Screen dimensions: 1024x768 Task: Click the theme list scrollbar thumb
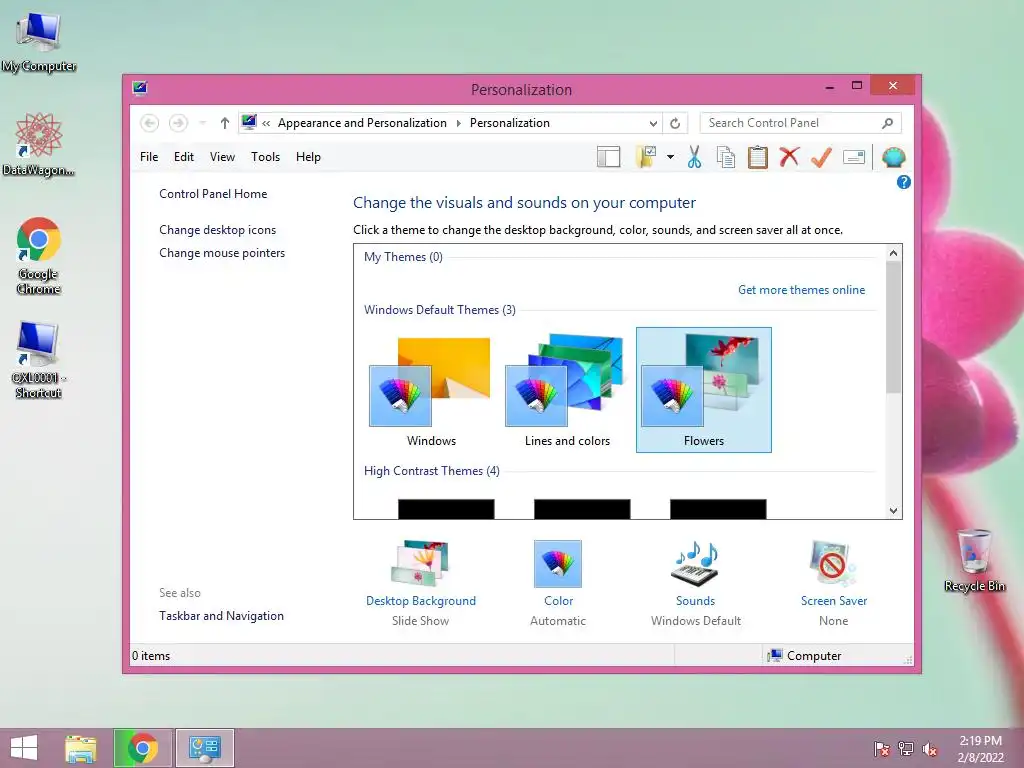click(893, 327)
